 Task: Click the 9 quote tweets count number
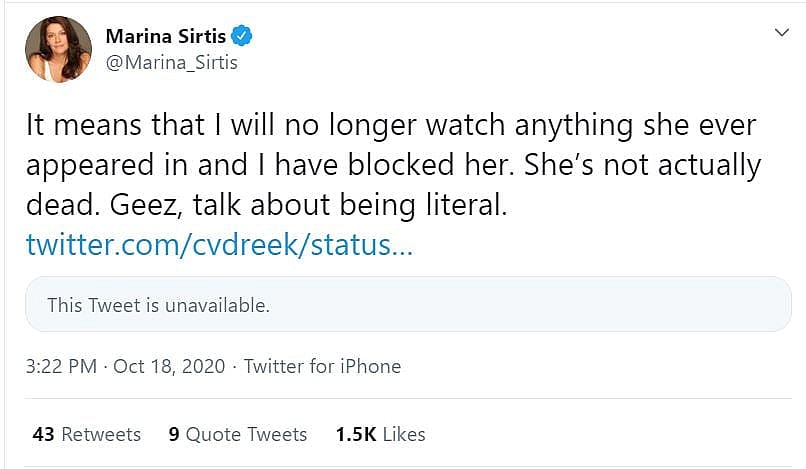click(x=174, y=434)
